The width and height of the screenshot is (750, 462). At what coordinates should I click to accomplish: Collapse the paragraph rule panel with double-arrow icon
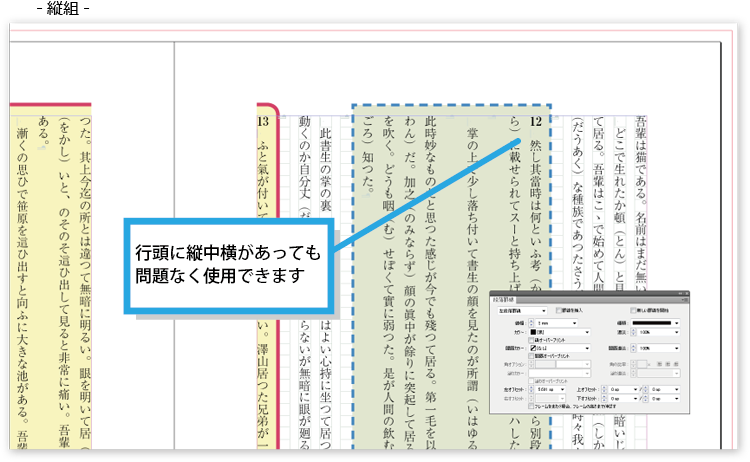680,293
